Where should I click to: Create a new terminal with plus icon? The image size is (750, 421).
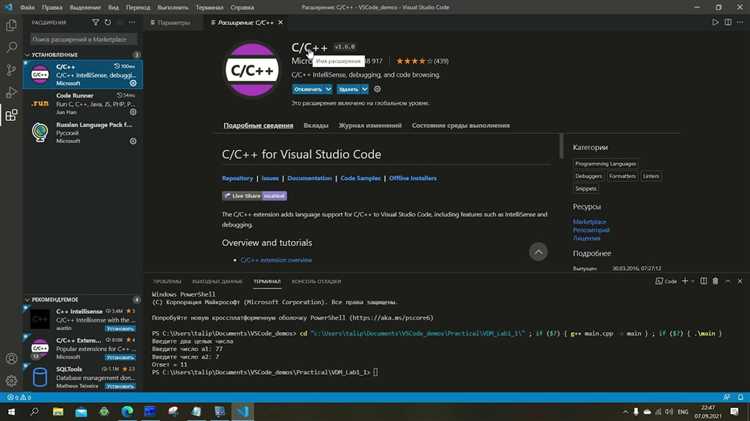click(x=684, y=281)
